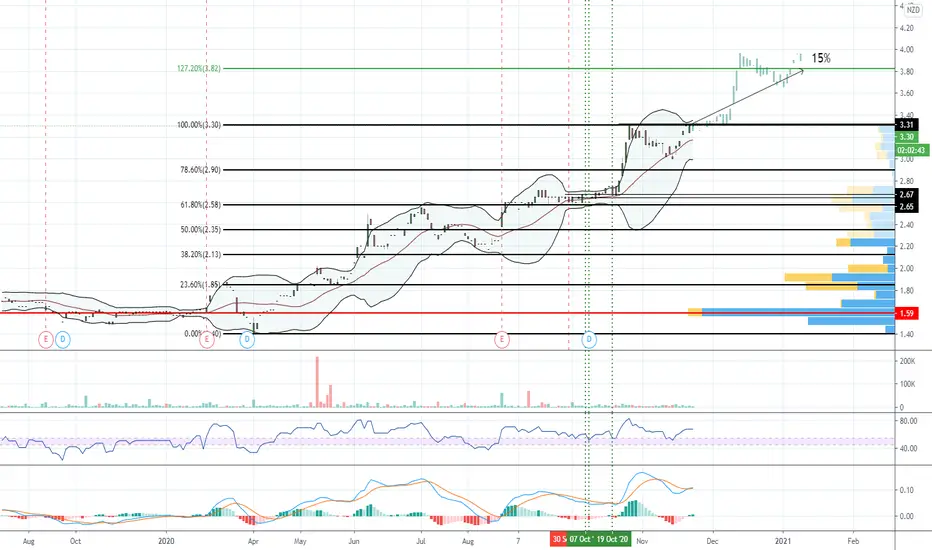Select the 2.65 horizontal line price label
Image resolution: width=932 pixels, height=550 pixels.
click(906, 206)
